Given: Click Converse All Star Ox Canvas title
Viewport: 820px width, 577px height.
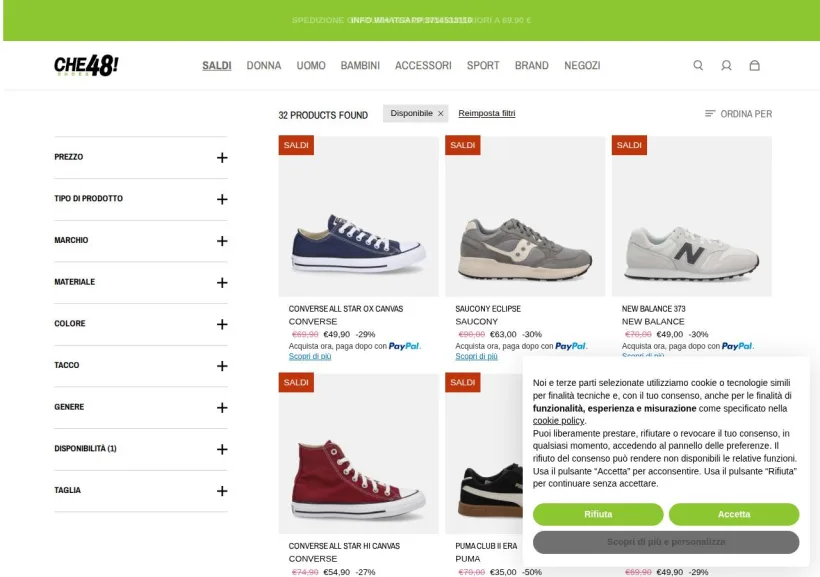Looking at the screenshot, I should pos(346,309).
